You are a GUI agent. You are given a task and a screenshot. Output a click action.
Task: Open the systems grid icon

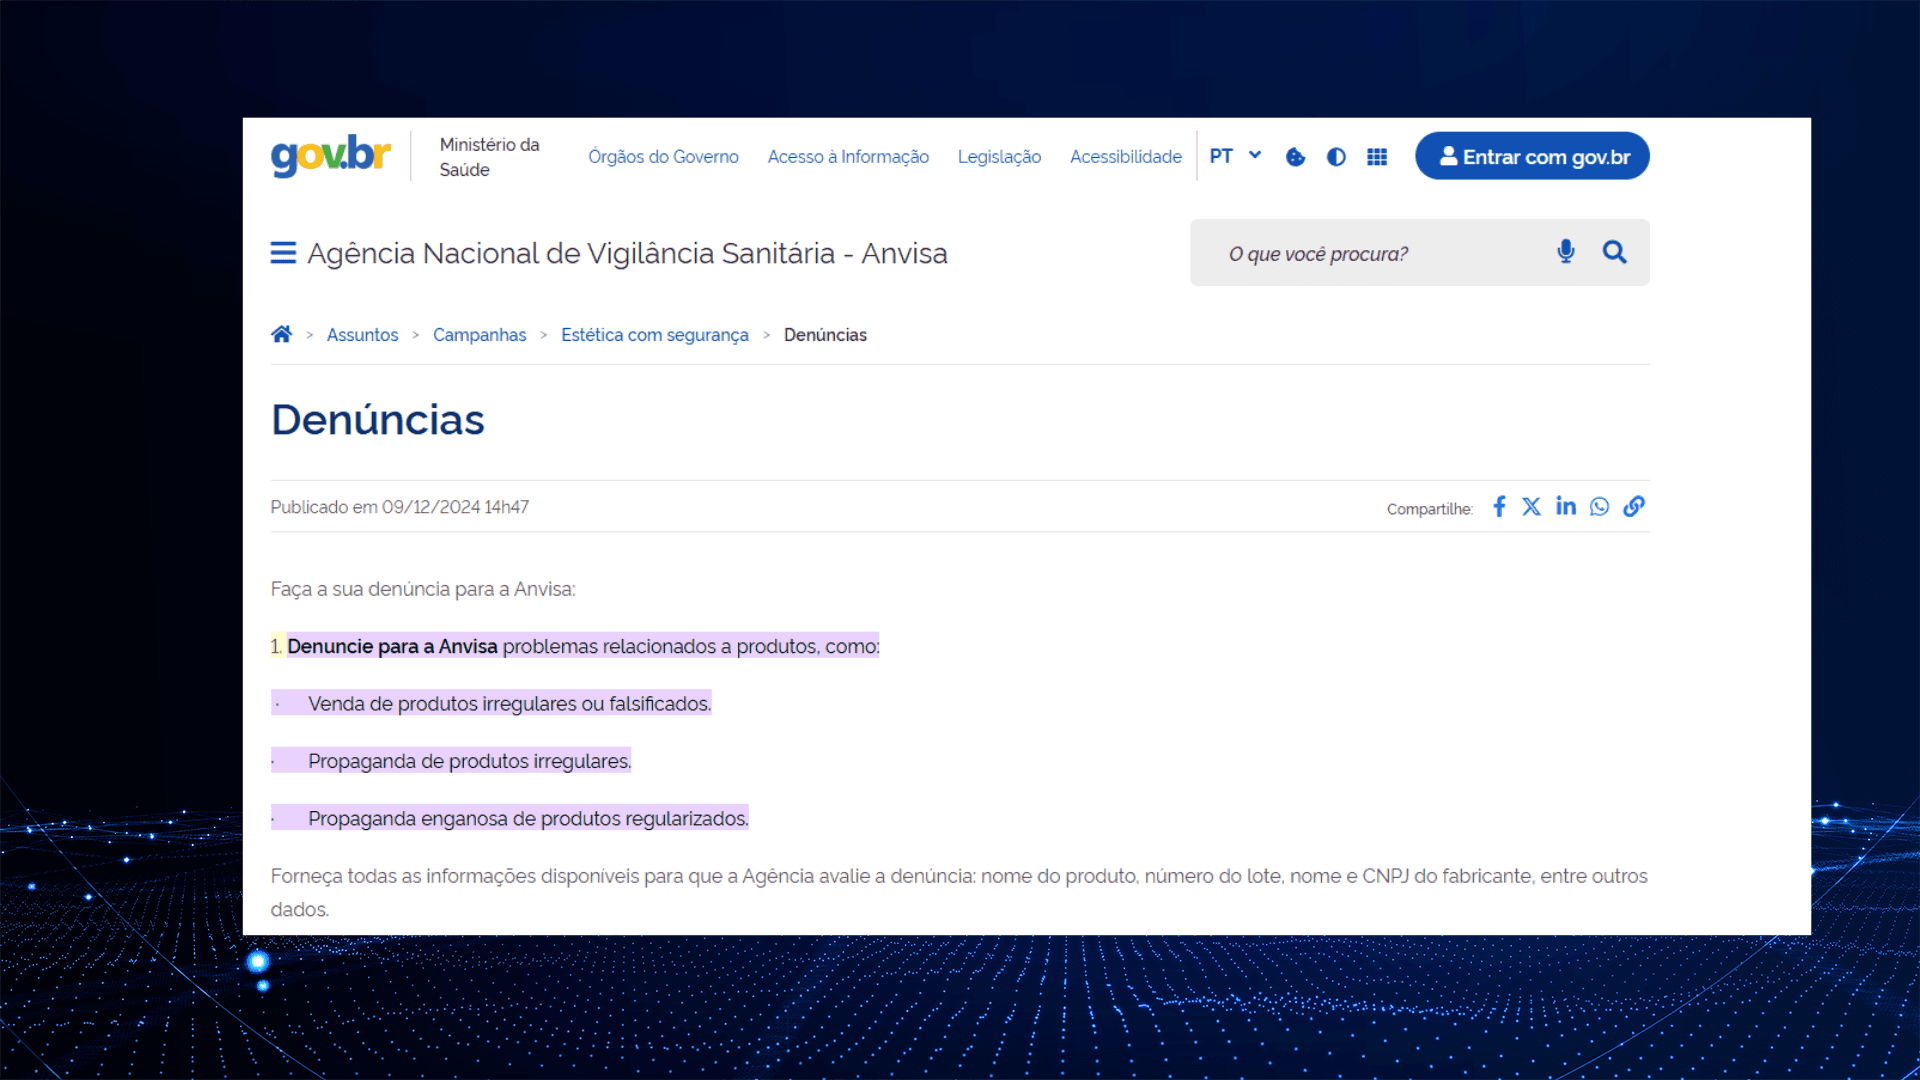1377,157
